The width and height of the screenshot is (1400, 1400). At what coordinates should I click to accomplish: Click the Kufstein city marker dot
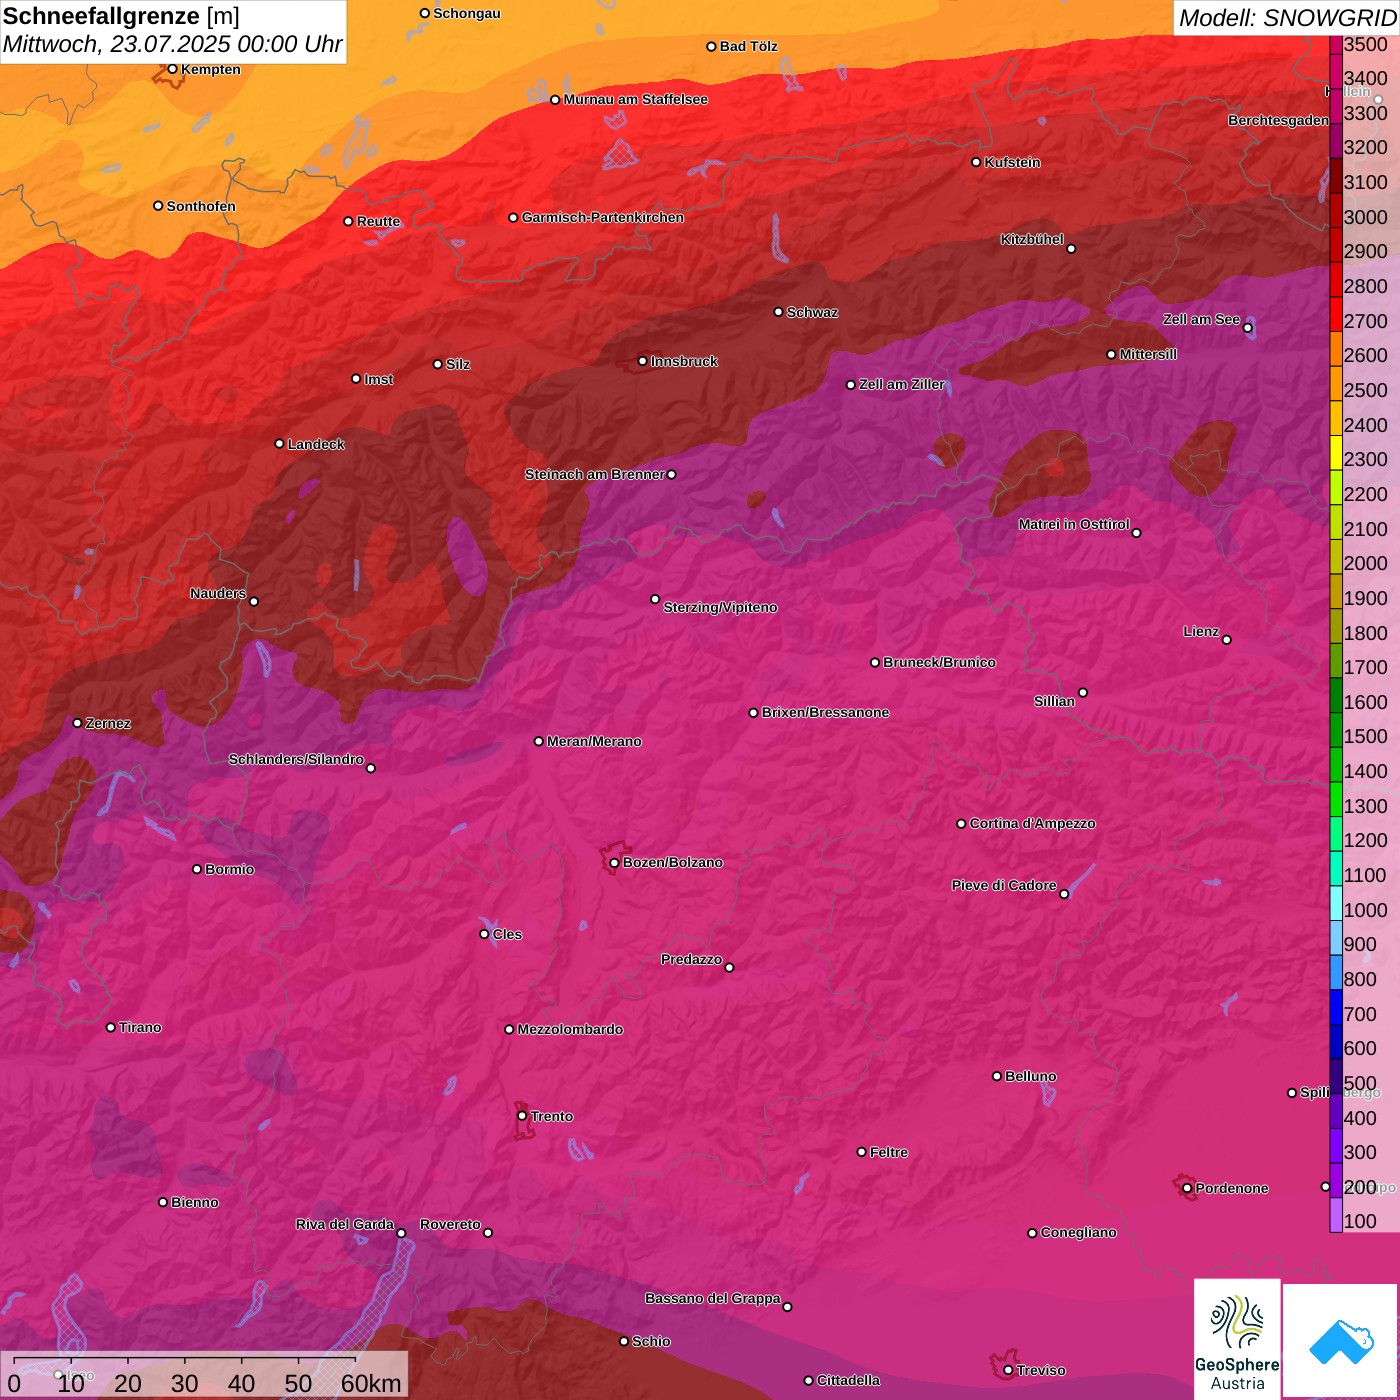(x=976, y=162)
